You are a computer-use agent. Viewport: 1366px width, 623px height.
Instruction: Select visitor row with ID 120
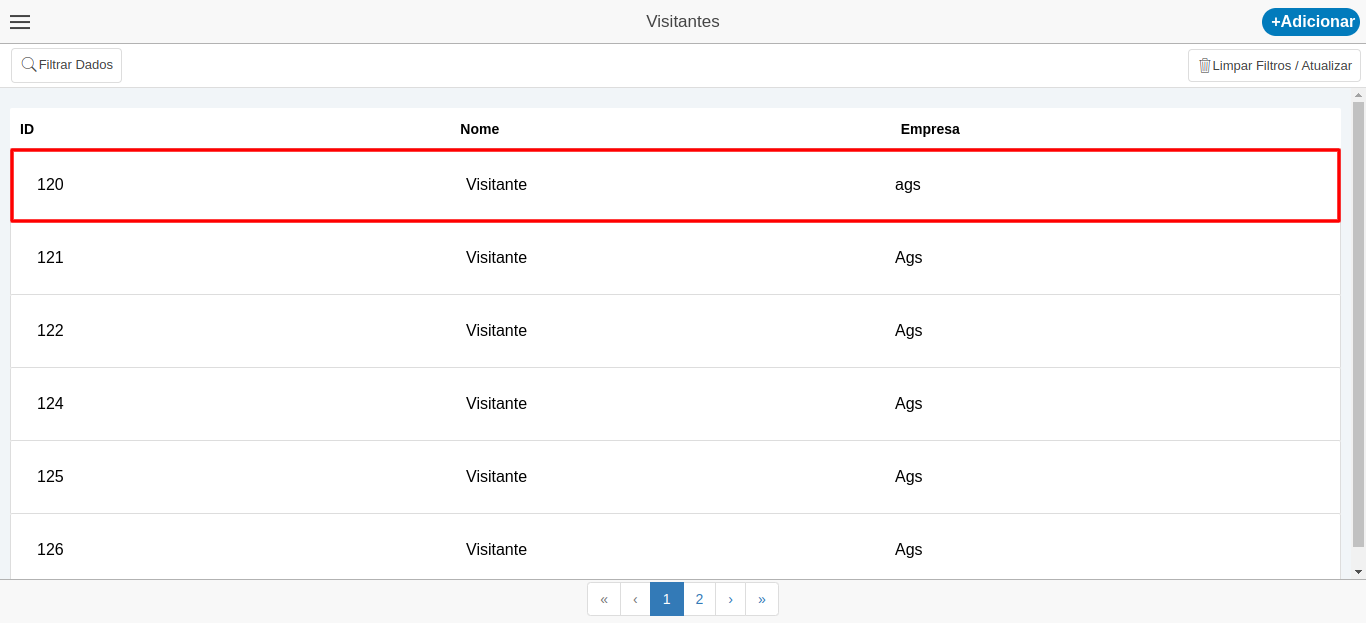(675, 185)
